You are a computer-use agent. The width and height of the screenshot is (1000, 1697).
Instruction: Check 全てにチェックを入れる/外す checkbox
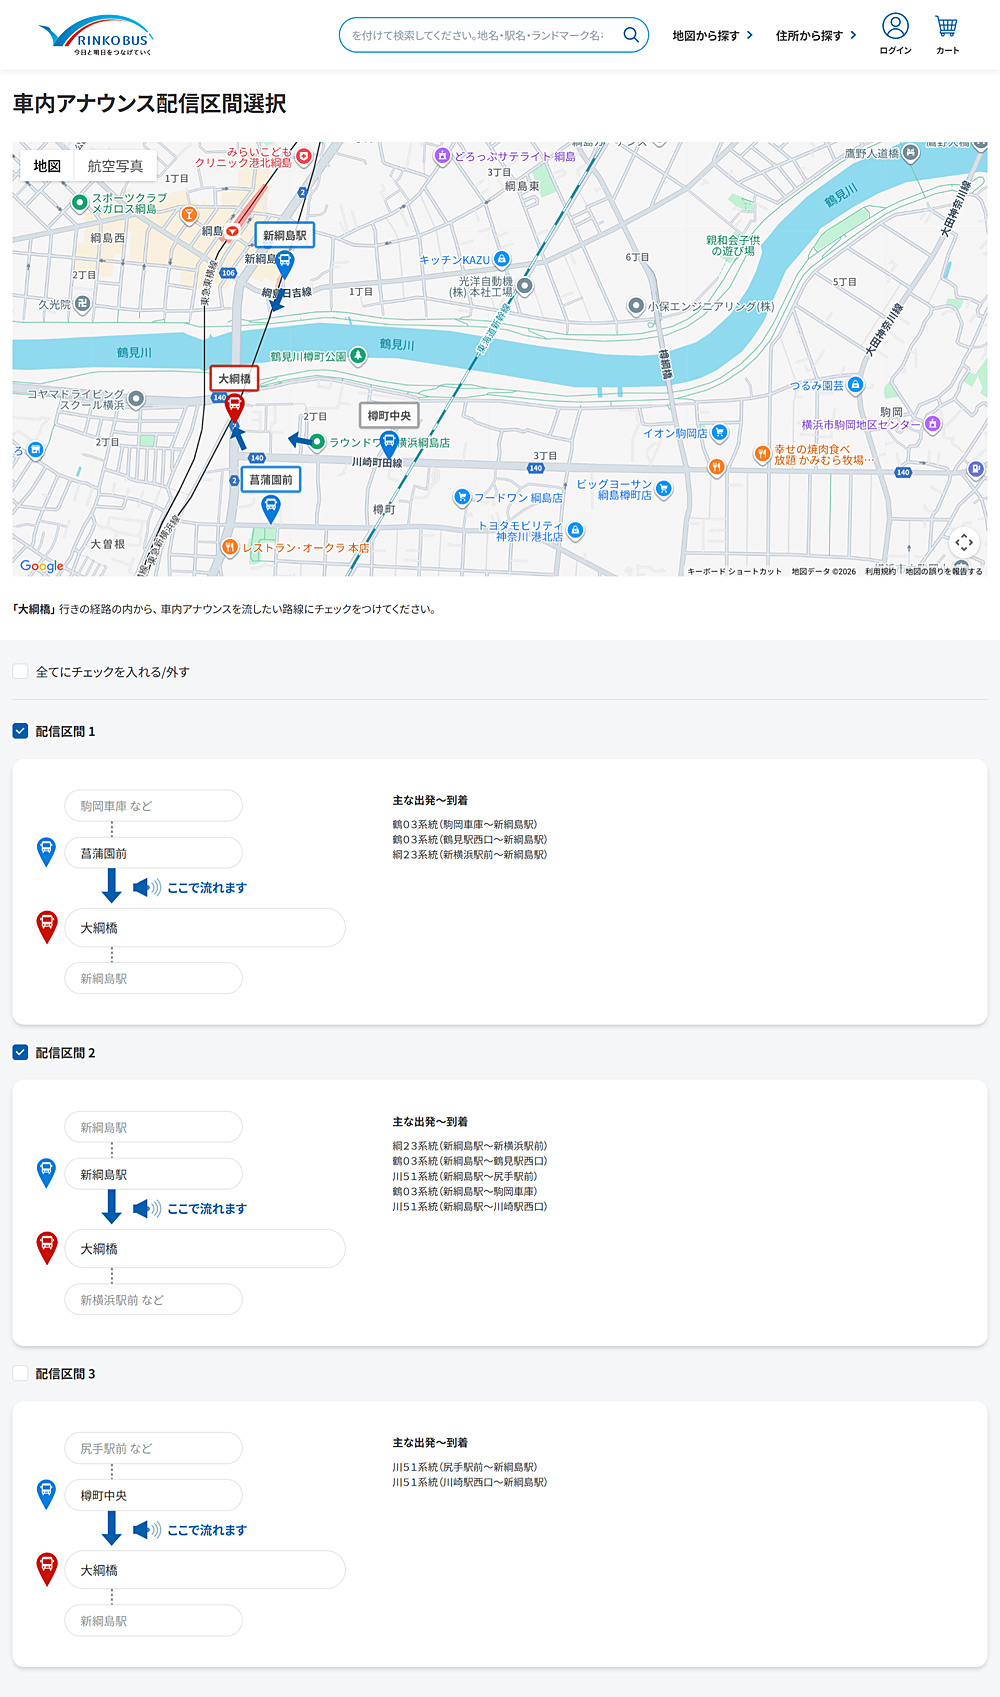(20, 671)
